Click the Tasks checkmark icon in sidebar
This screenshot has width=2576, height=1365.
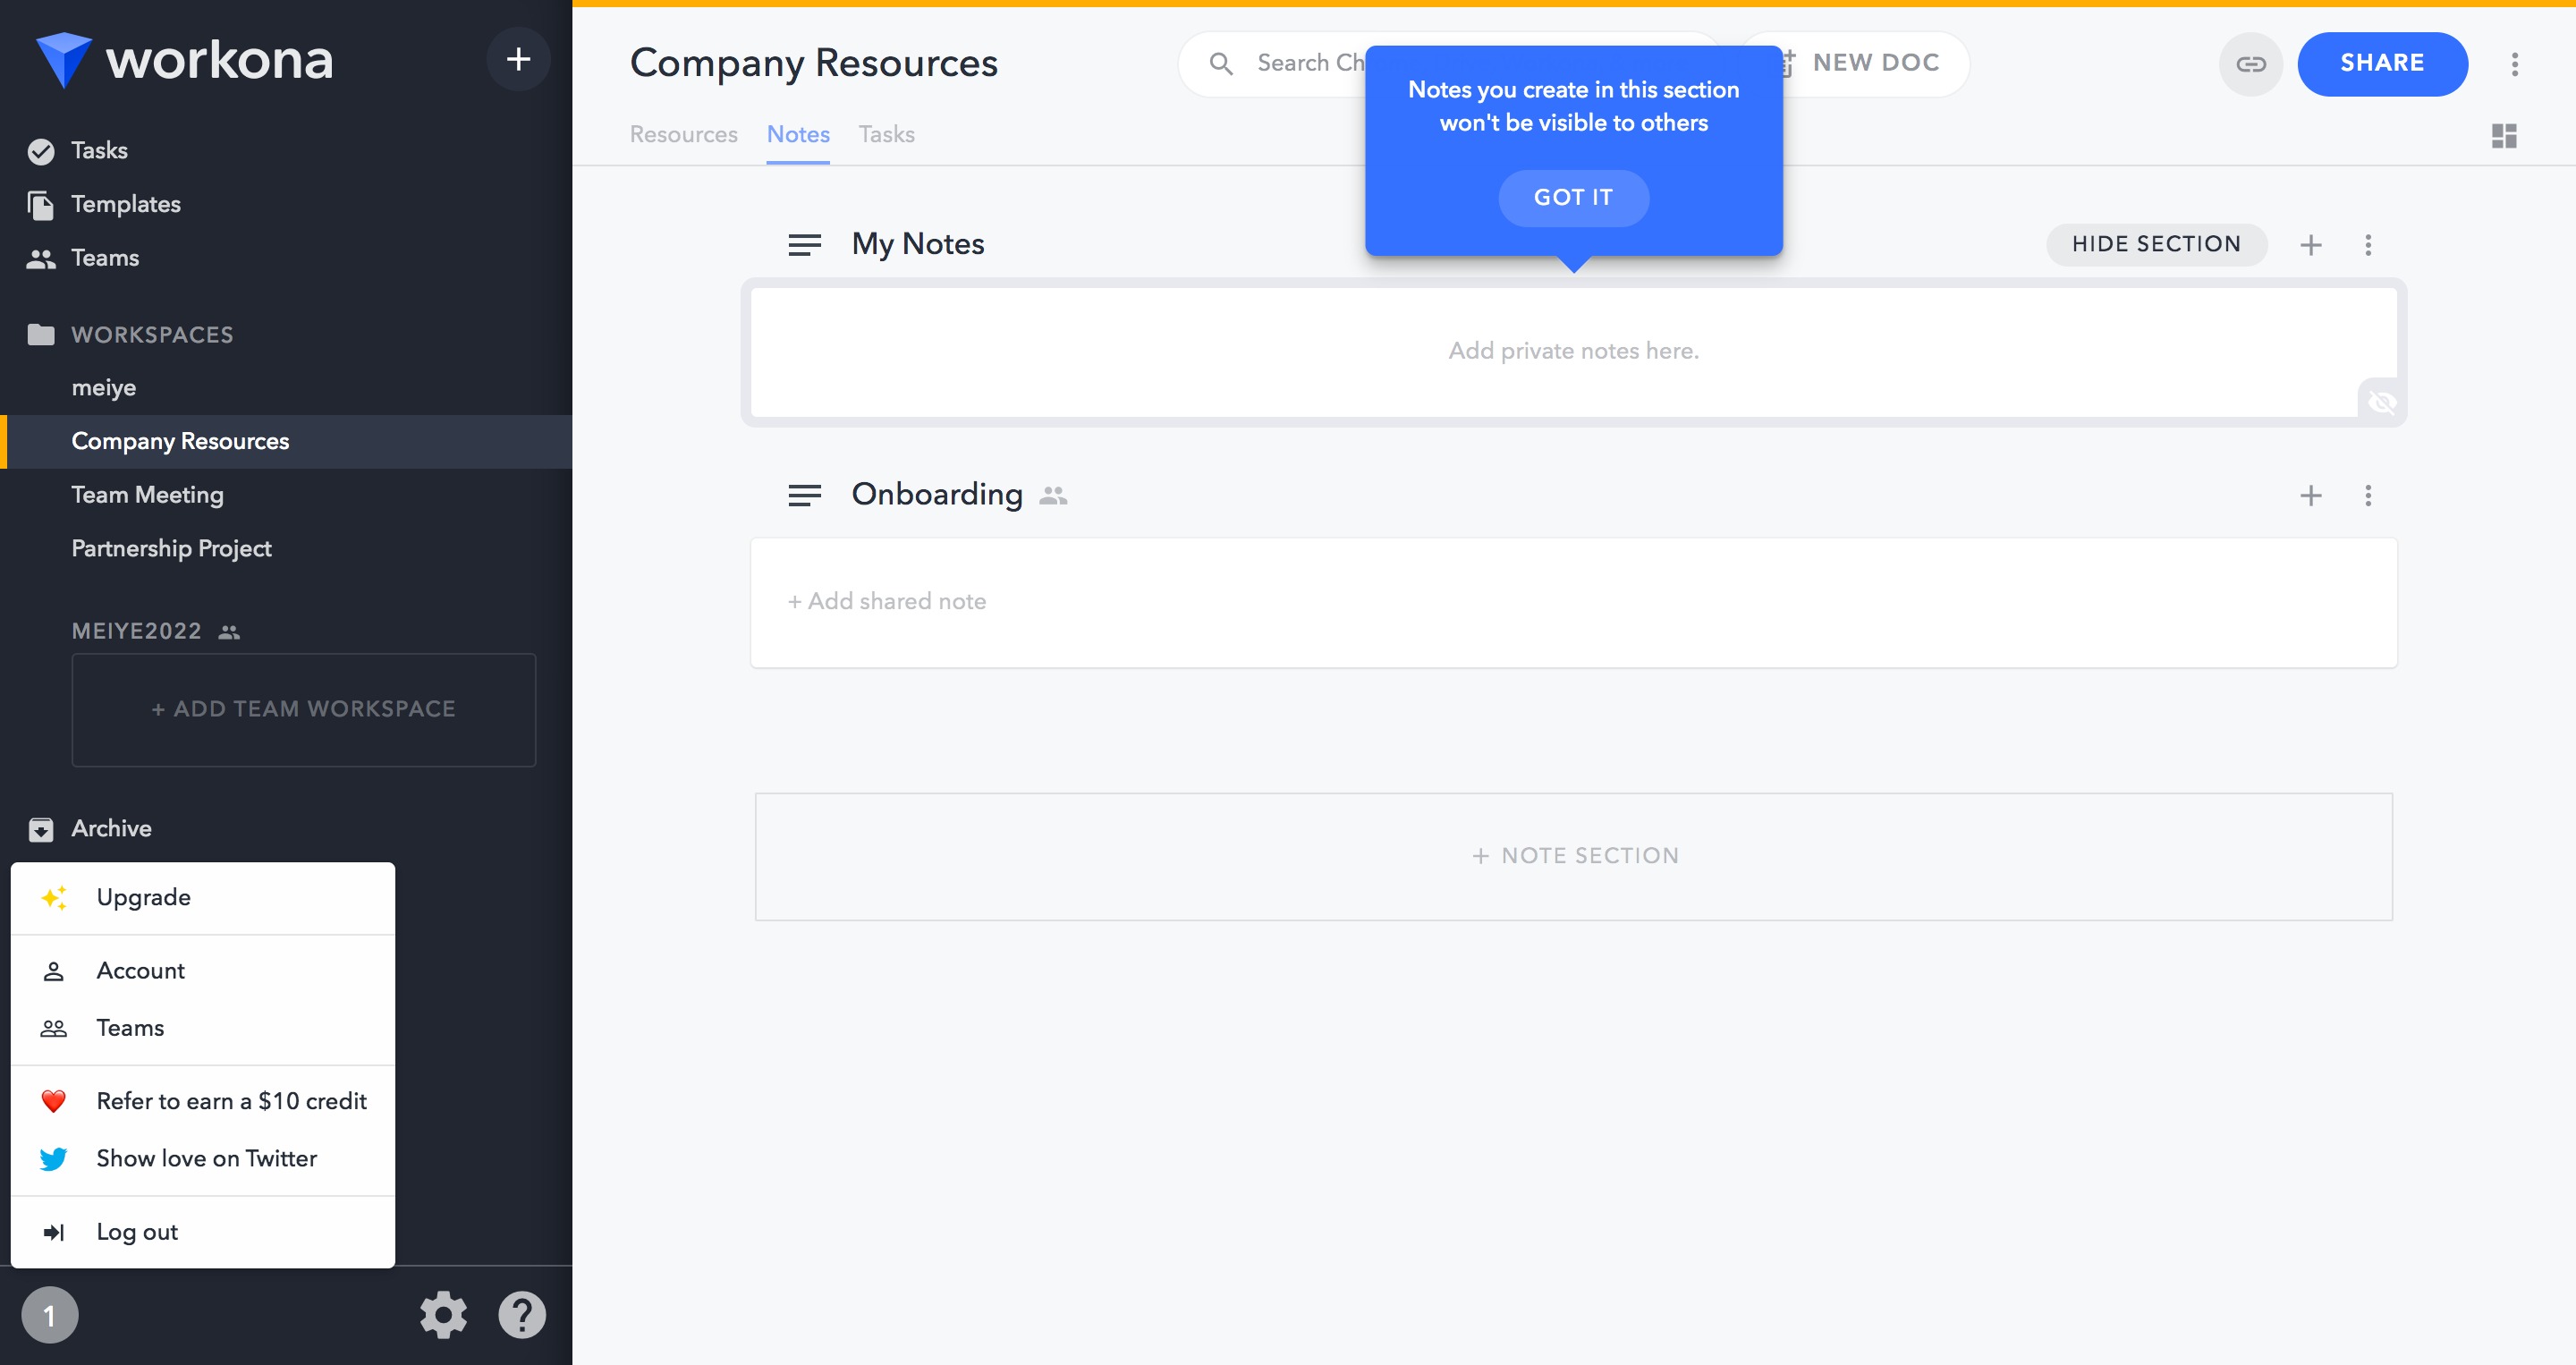coord(41,152)
